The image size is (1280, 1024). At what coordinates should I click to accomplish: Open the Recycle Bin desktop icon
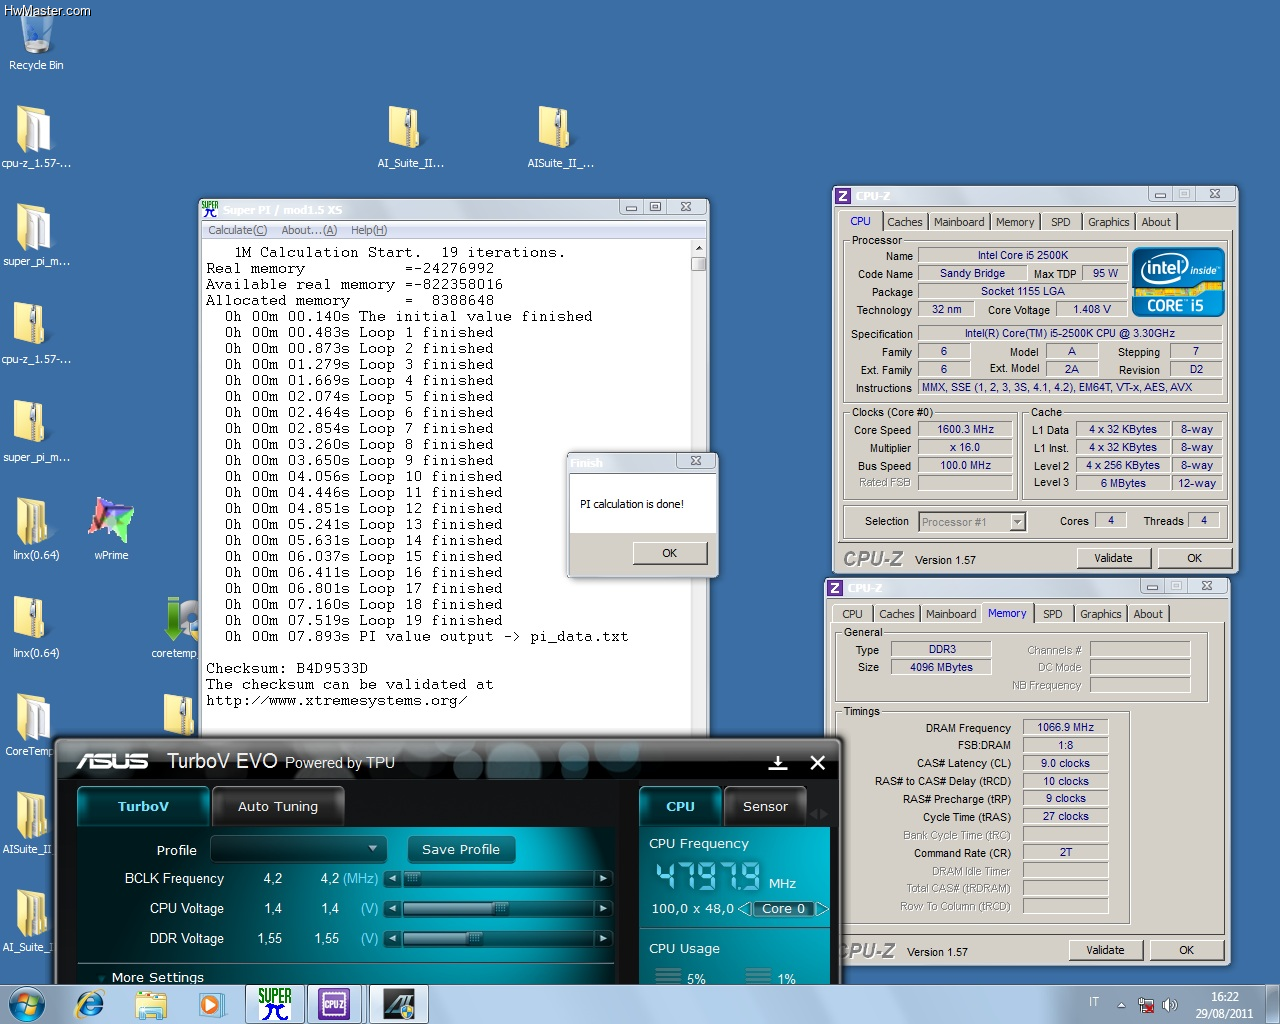tap(36, 40)
